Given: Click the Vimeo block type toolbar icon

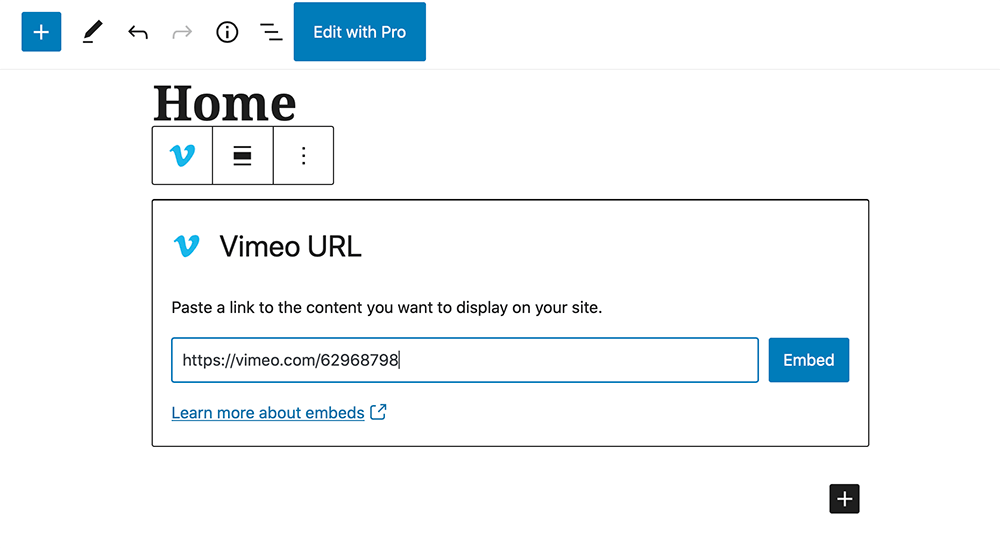Looking at the screenshot, I should 182,156.
